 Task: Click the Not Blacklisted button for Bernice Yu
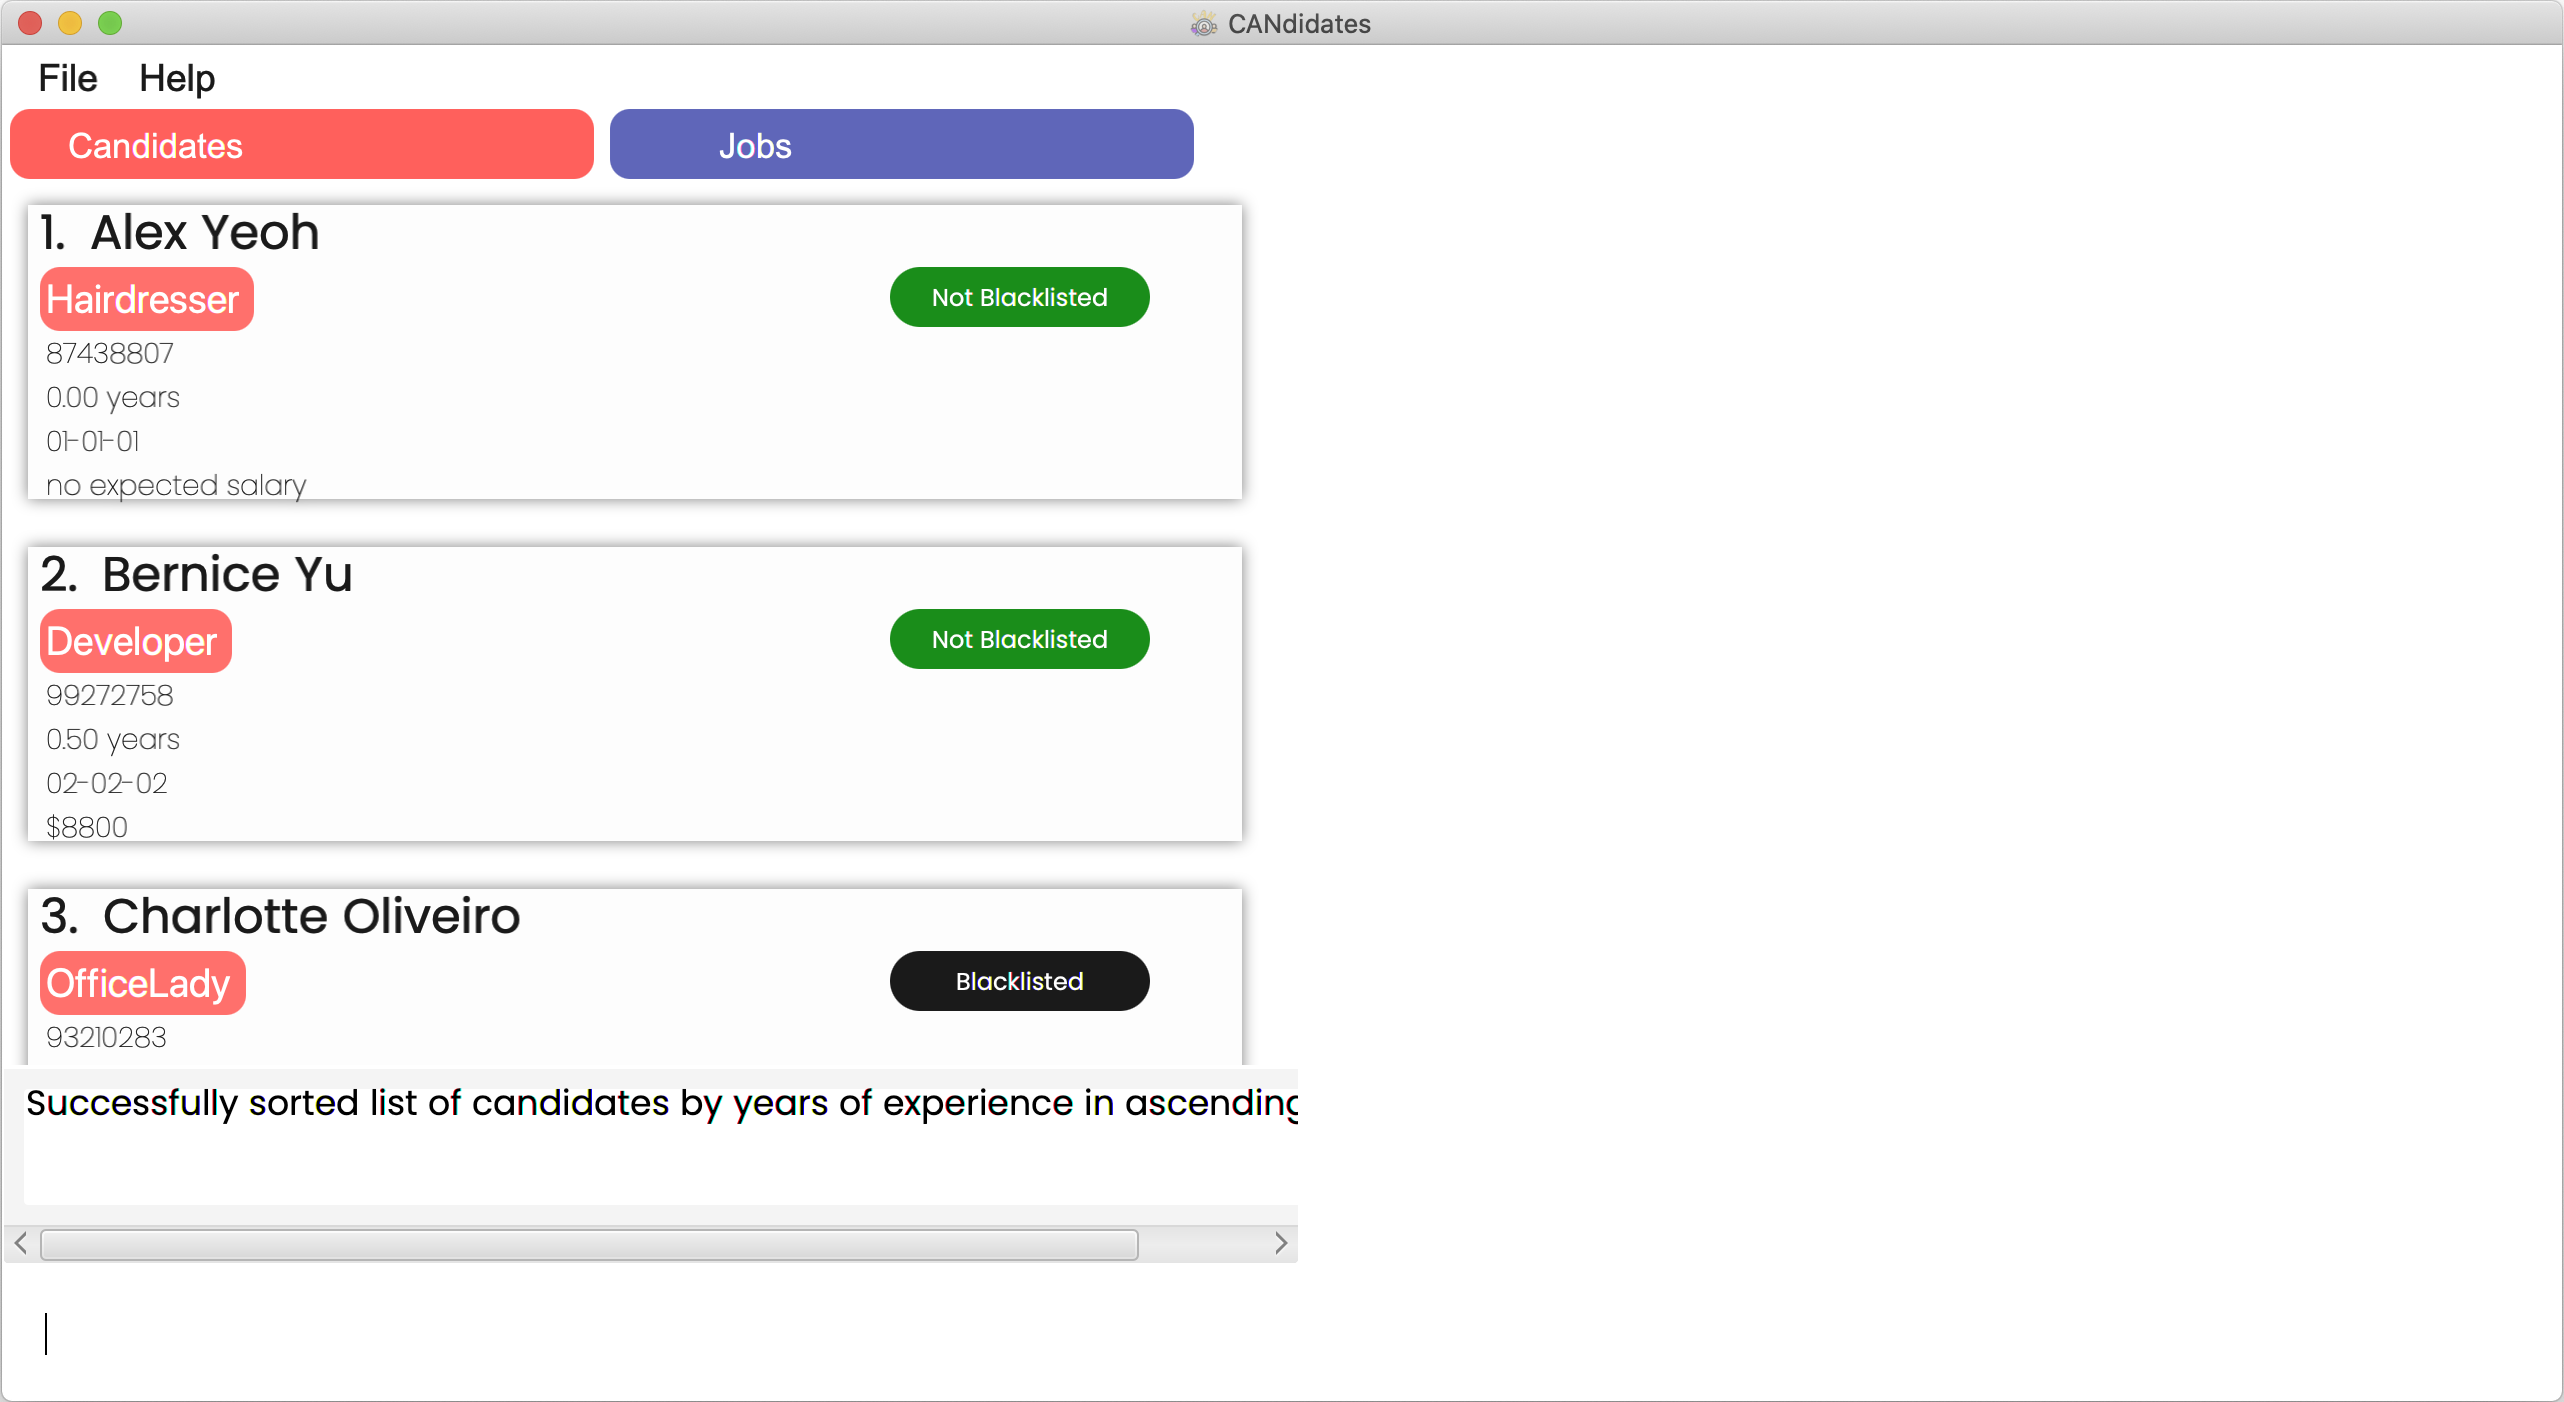pos(1019,639)
